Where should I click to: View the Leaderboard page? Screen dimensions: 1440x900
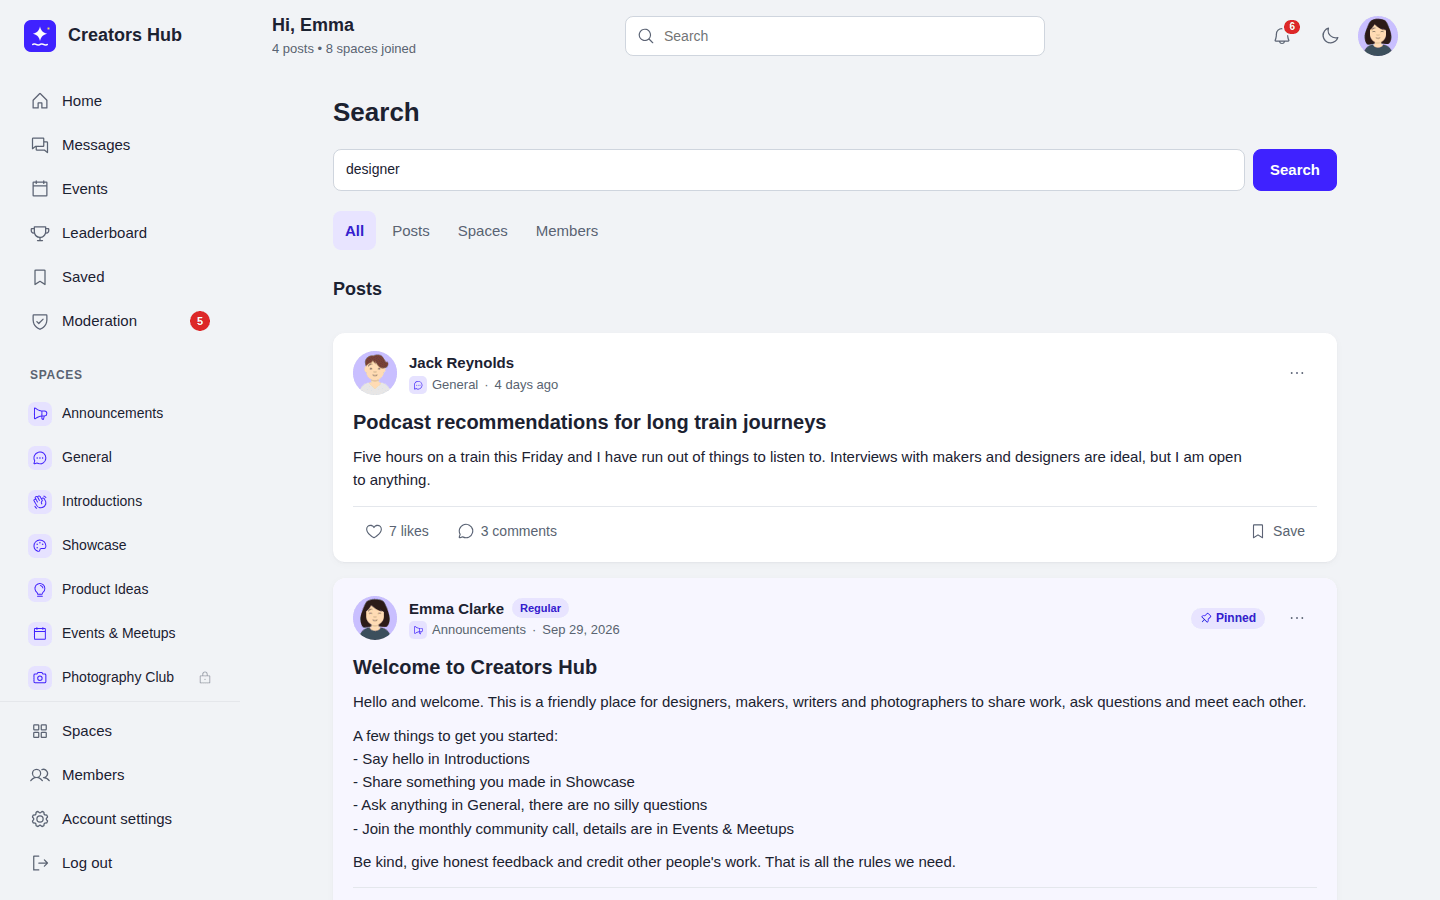(120, 233)
